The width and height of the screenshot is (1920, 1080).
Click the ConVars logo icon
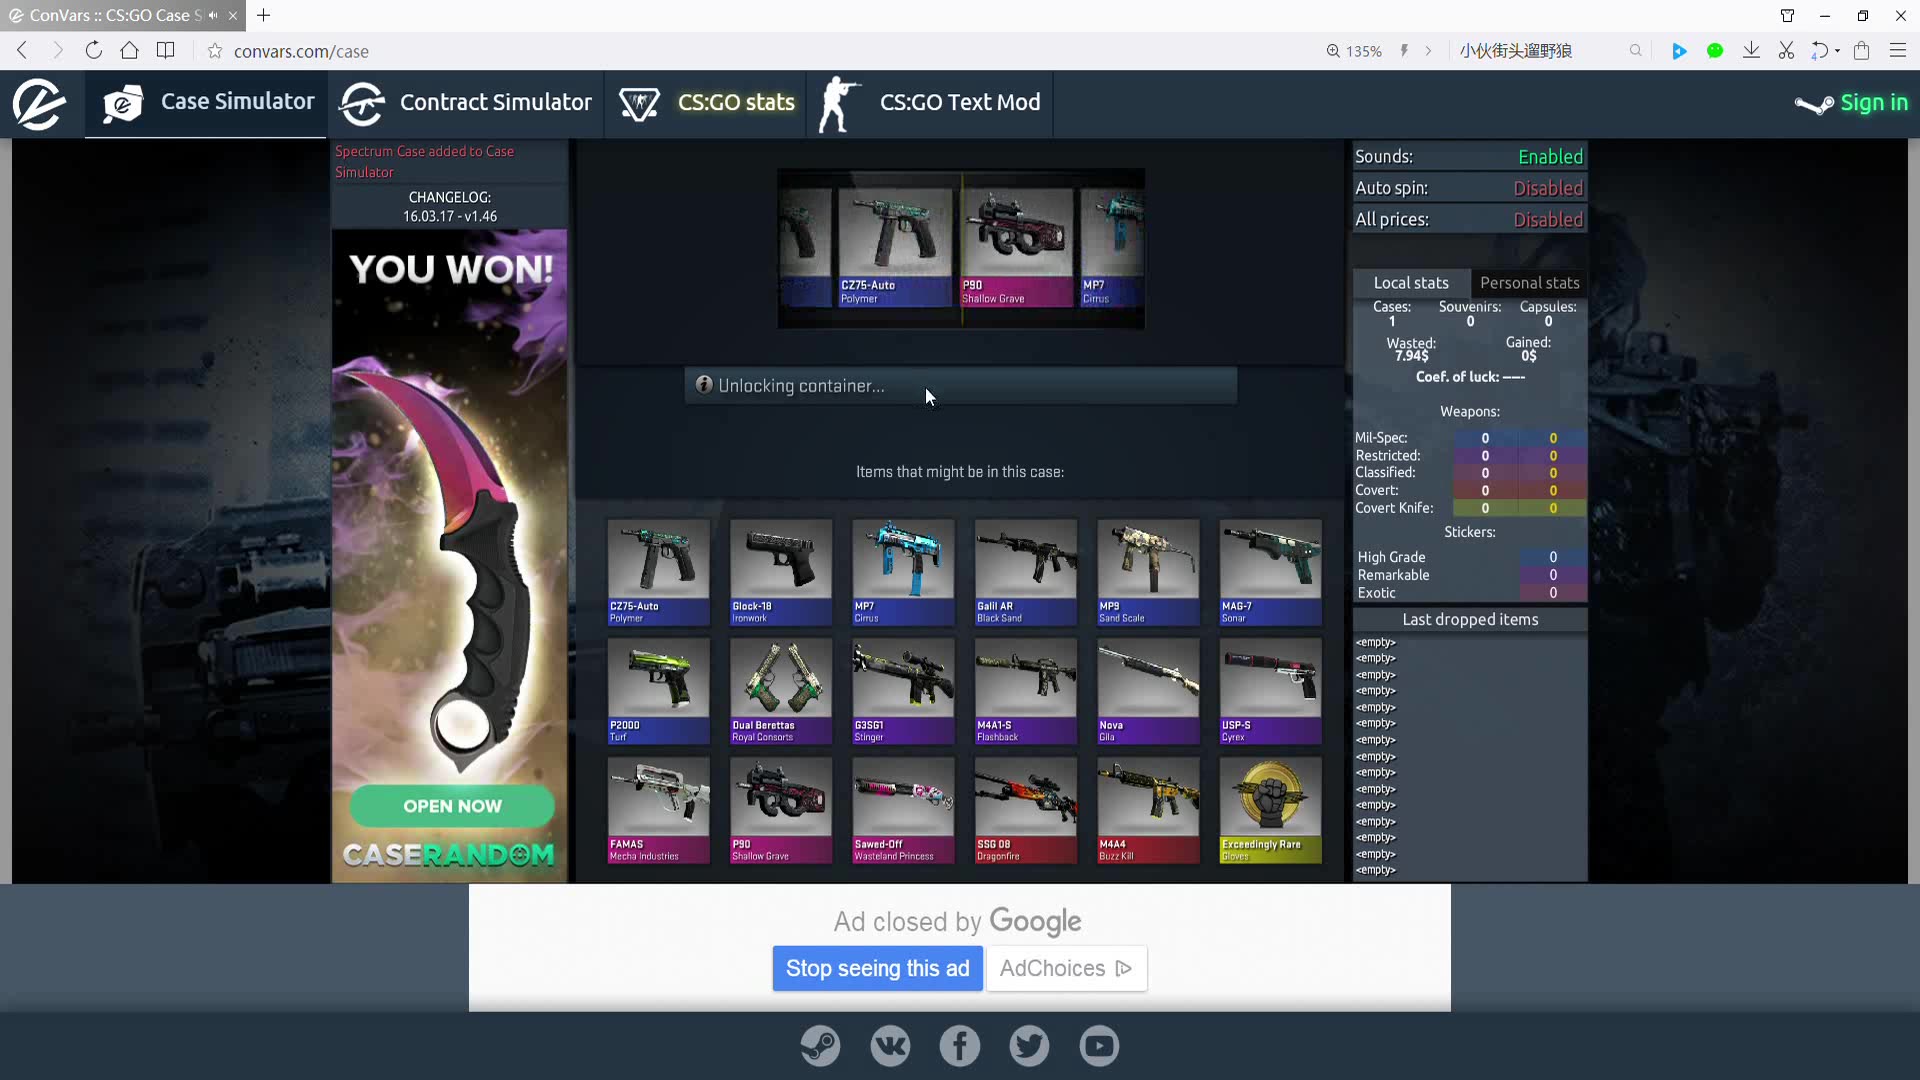39,103
